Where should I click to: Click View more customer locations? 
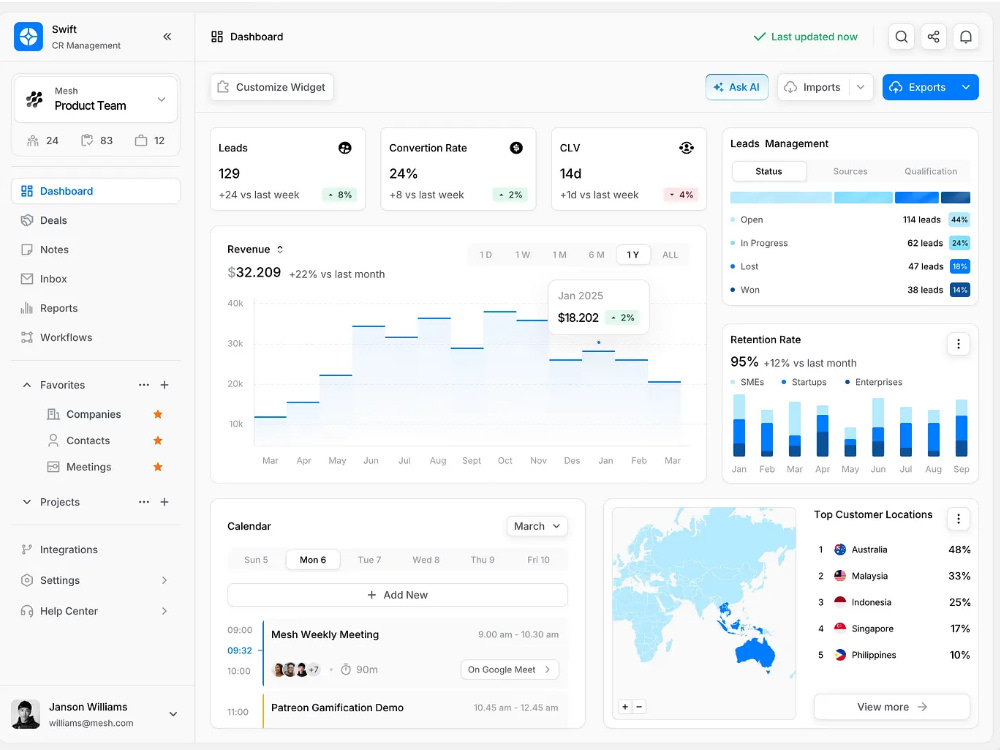coord(892,707)
